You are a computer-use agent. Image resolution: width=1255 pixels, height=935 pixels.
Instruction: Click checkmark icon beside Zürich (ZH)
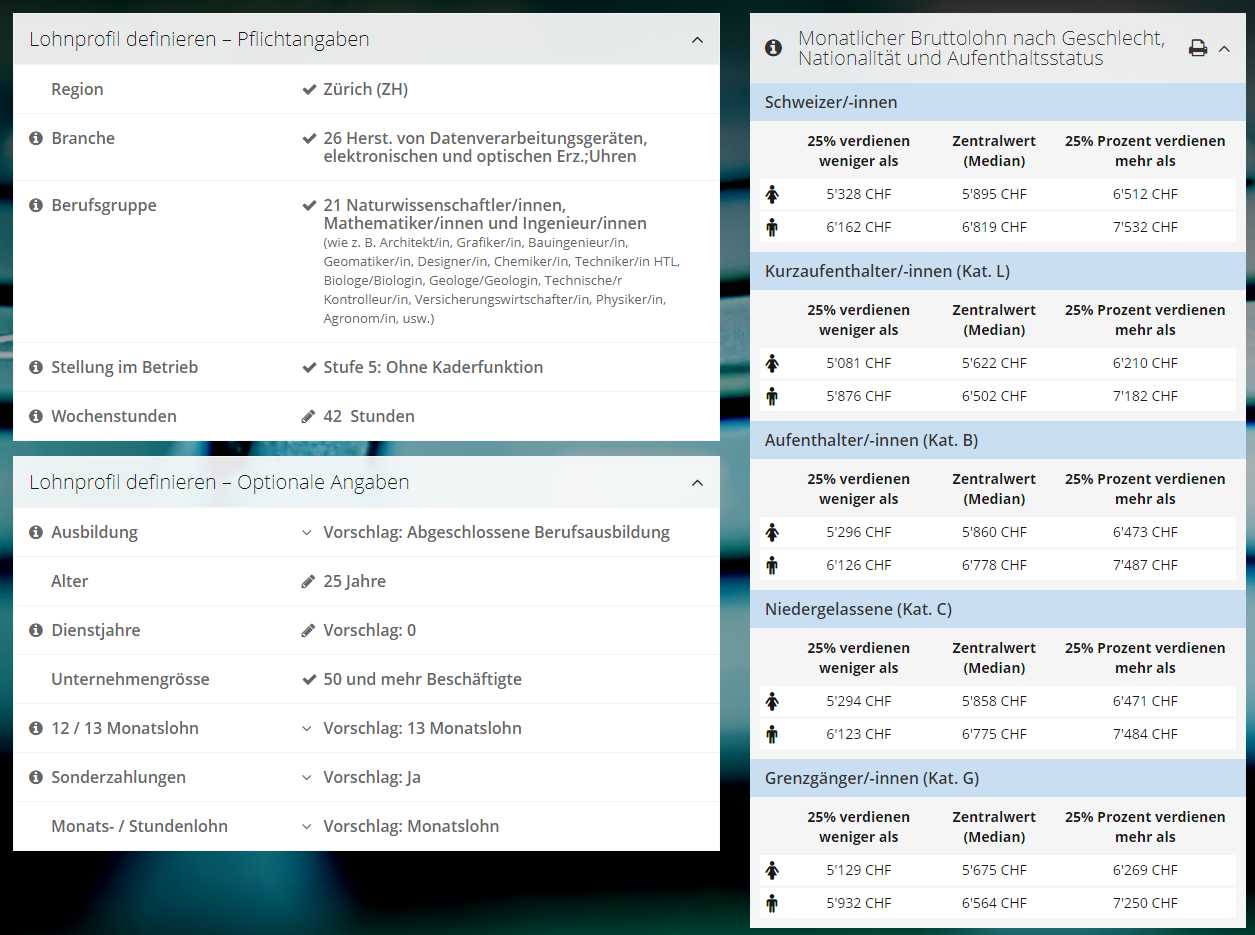coord(309,89)
